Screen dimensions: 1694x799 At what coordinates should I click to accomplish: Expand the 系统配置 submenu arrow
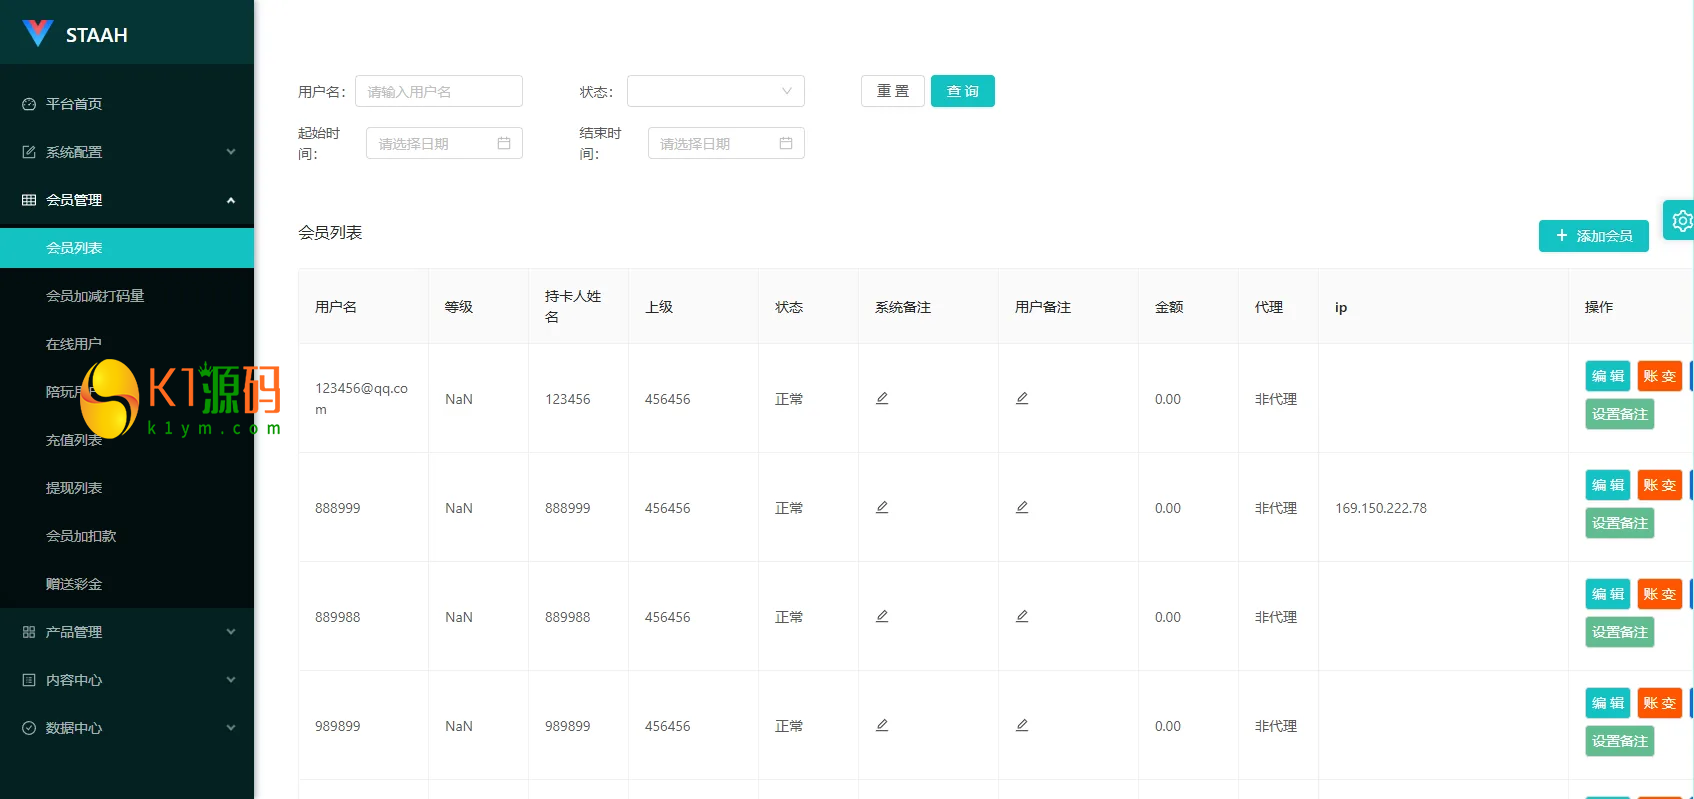coord(231,152)
